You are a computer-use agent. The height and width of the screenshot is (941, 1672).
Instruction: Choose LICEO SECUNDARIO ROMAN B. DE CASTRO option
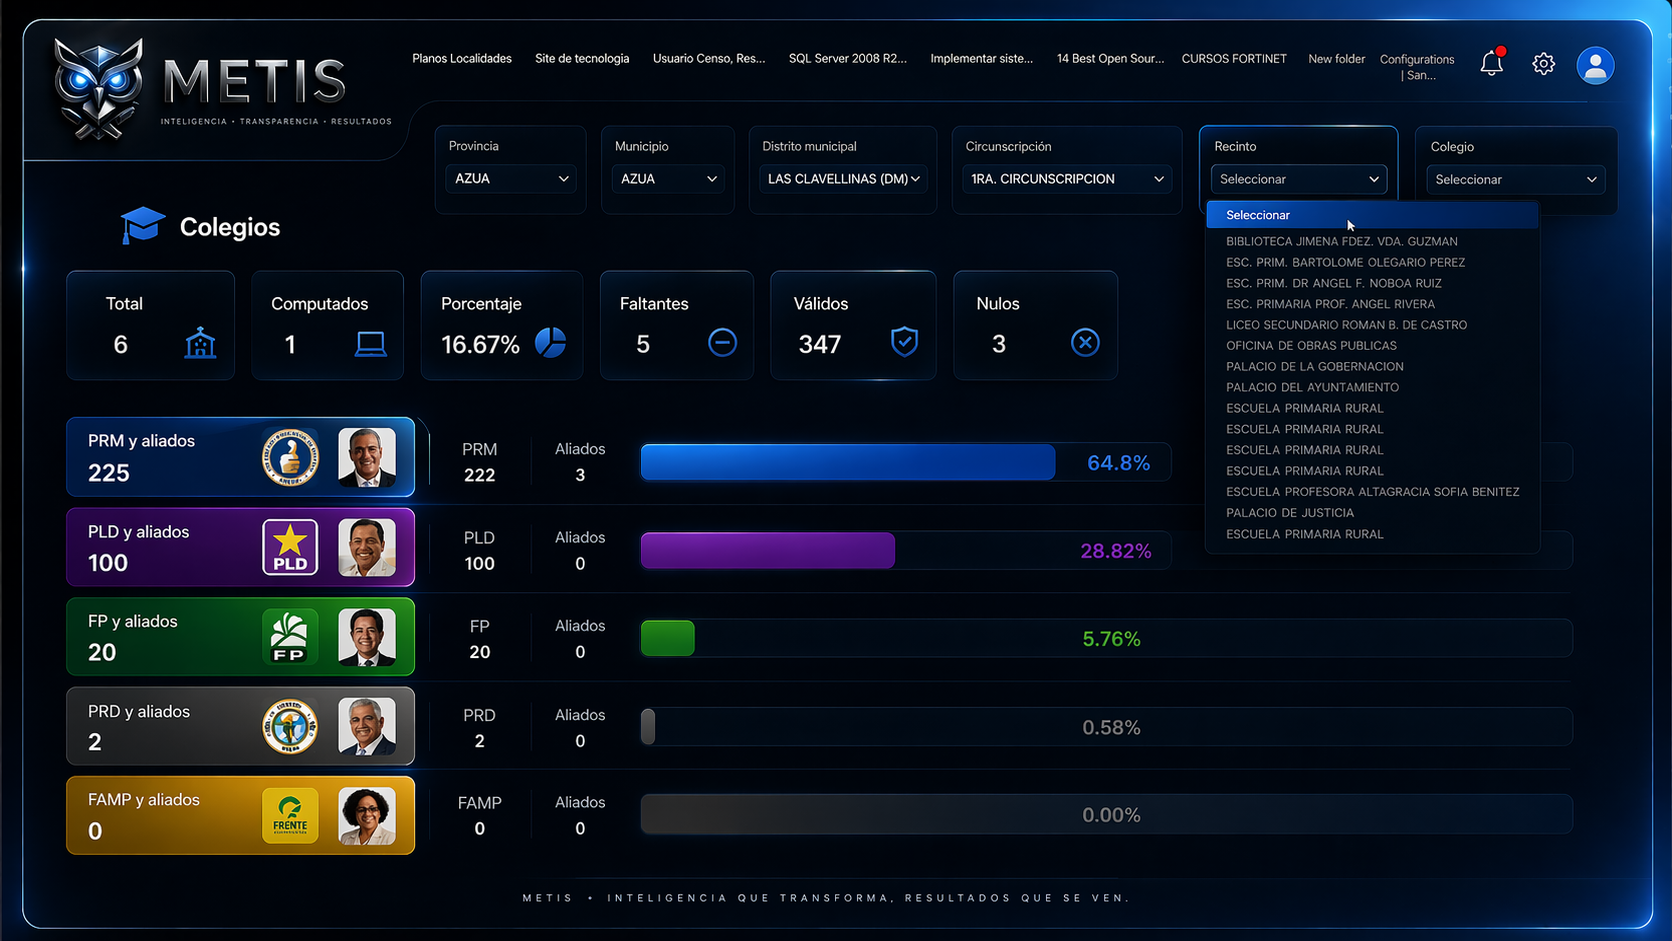pyautogui.click(x=1346, y=325)
